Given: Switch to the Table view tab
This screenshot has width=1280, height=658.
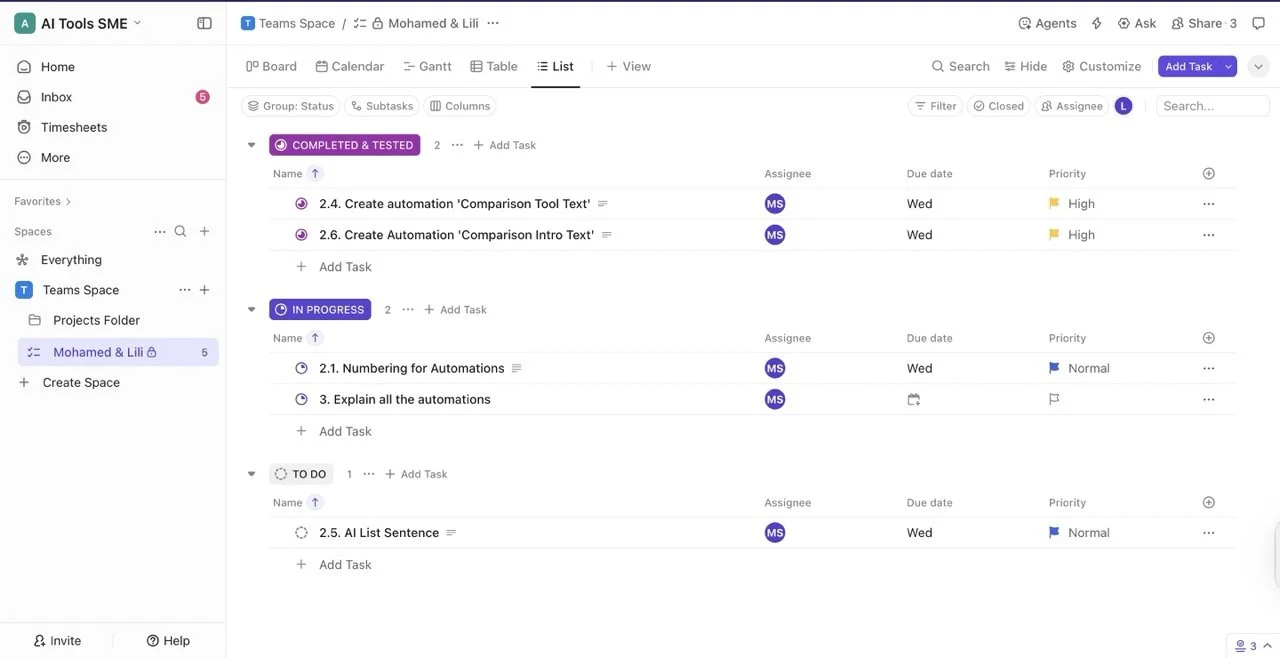Looking at the screenshot, I should pyautogui.click(x=494, y=66).
